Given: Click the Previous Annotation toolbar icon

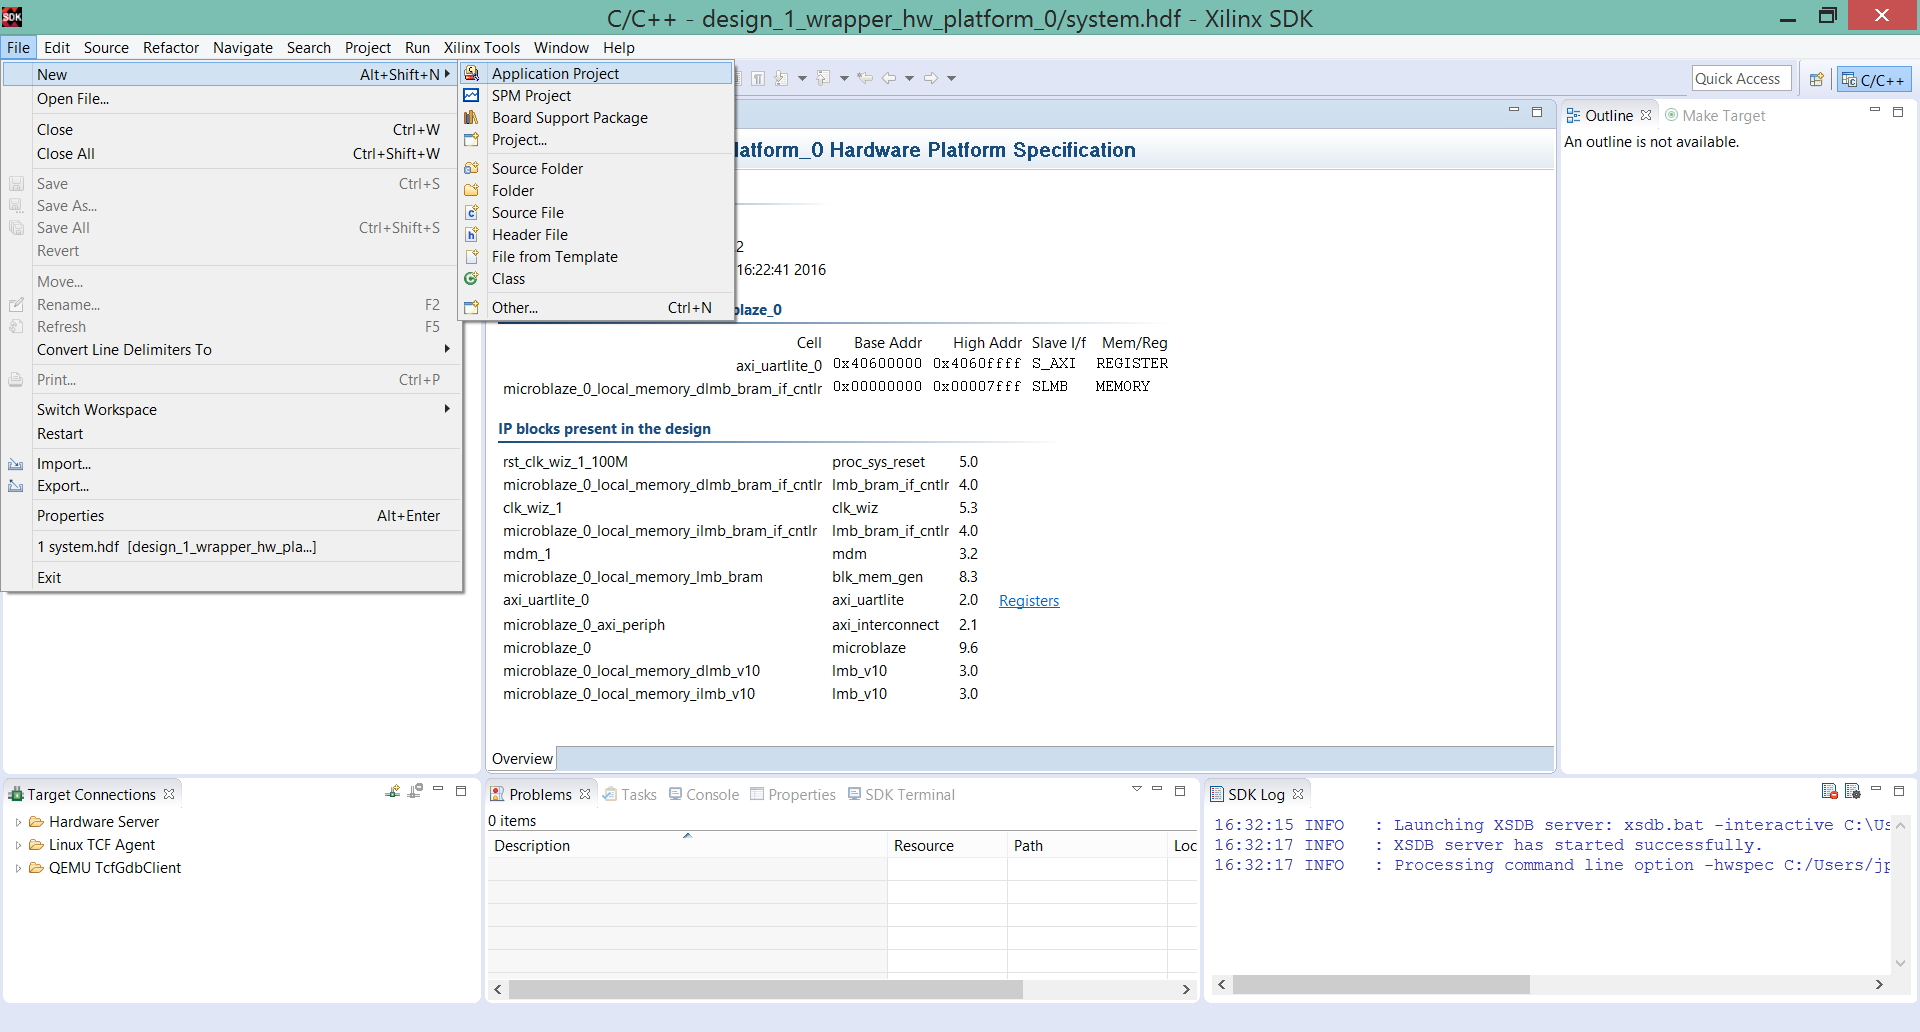Looking at the screenshot, I should pyautogui.click(x=824, y=78).
